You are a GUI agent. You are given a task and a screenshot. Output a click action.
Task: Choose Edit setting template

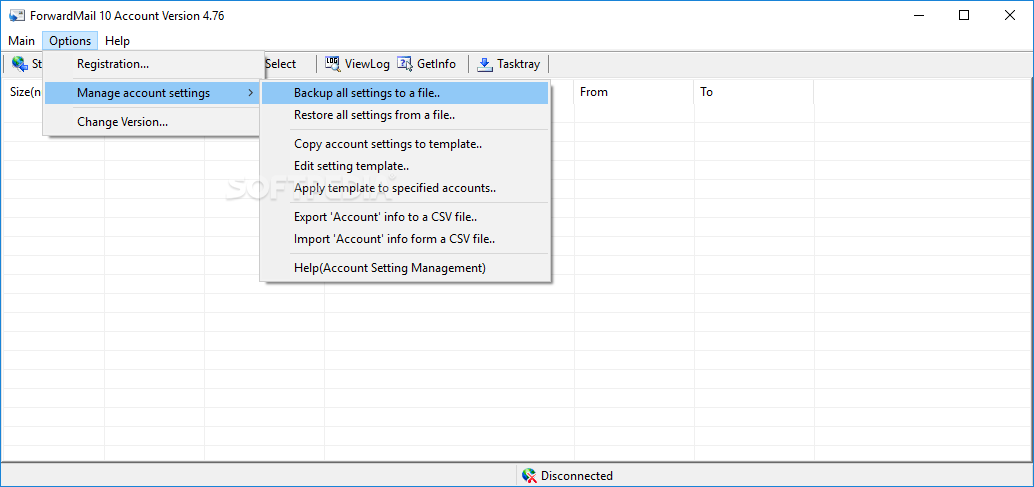[405, 166]
